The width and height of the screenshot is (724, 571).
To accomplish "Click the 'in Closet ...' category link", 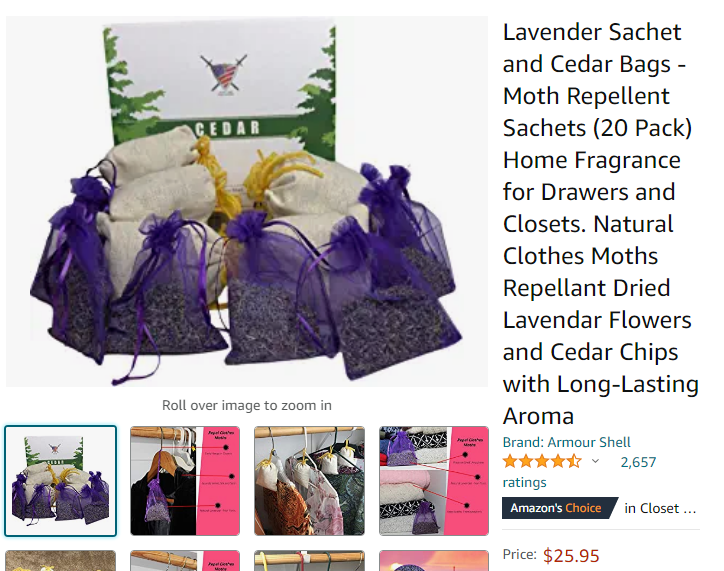I will 660,508.
